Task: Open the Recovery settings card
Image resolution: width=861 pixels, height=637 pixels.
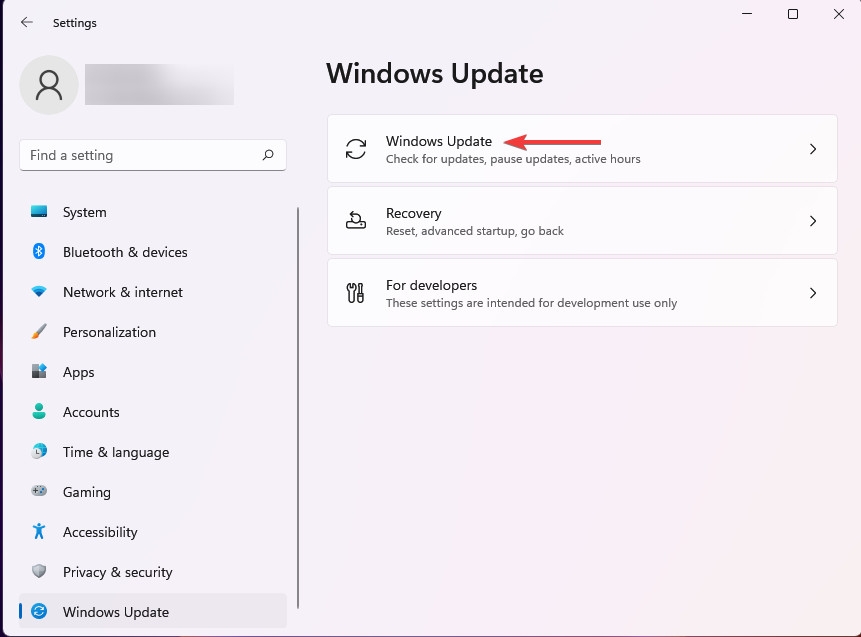Action: tap(582, 220)
